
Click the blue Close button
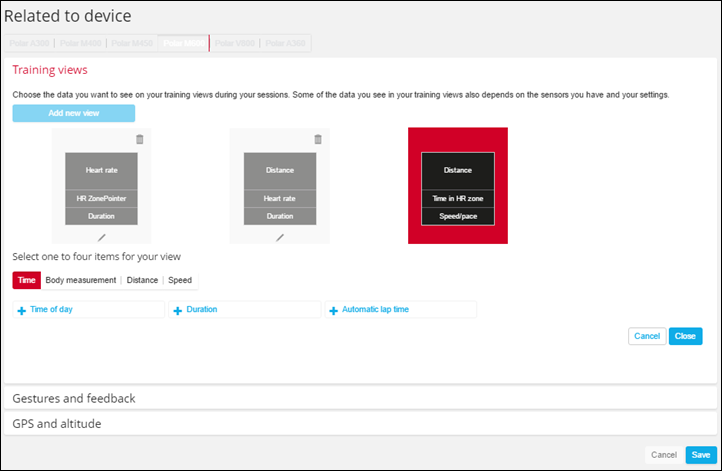point(685,336)
